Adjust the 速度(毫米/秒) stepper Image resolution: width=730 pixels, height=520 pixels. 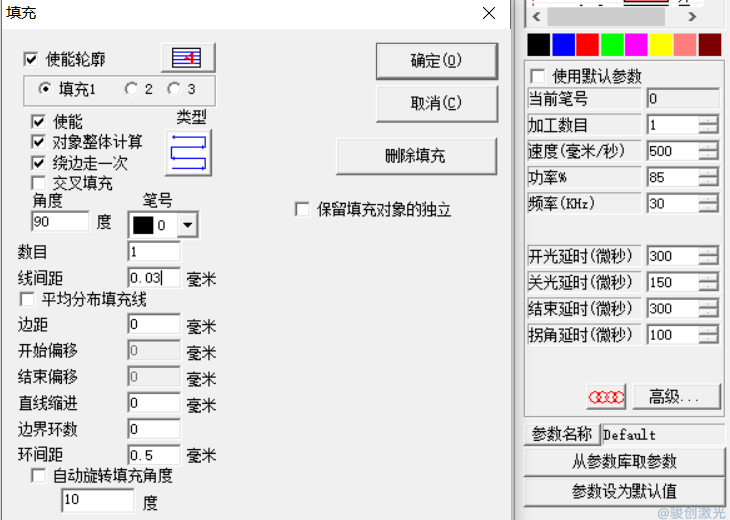point(709,151)
